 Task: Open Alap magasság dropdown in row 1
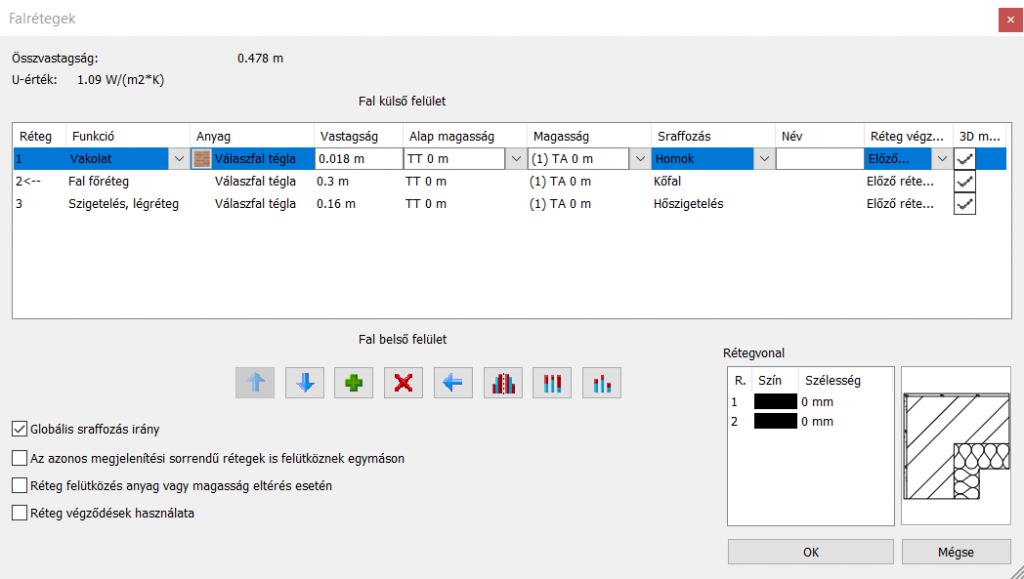(x=515, y=159)
